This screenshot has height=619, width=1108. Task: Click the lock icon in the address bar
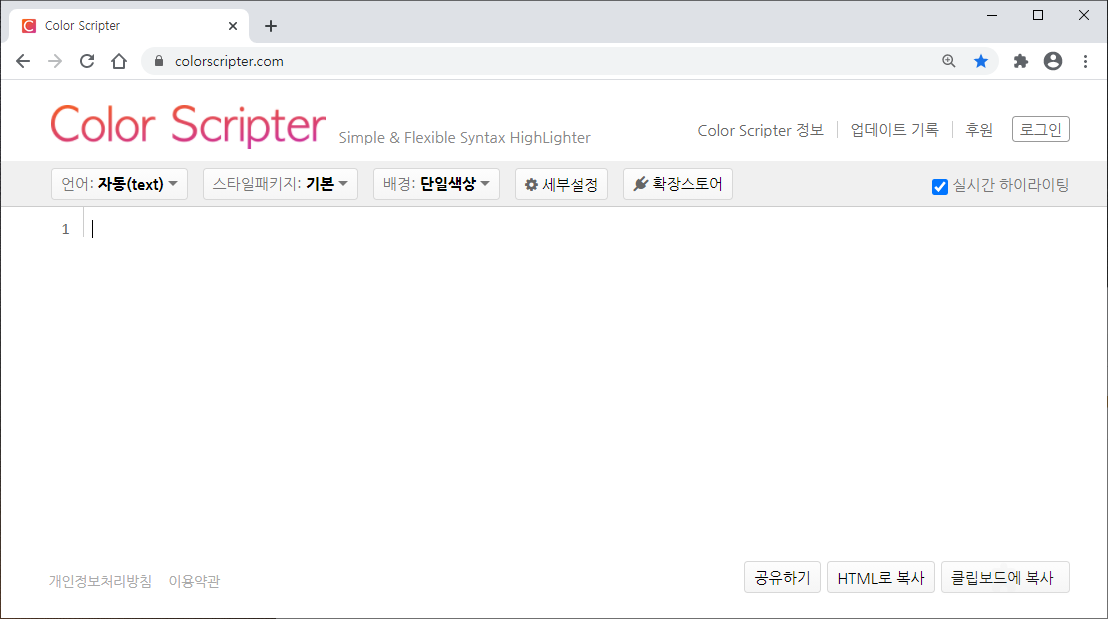coord(159,61)
